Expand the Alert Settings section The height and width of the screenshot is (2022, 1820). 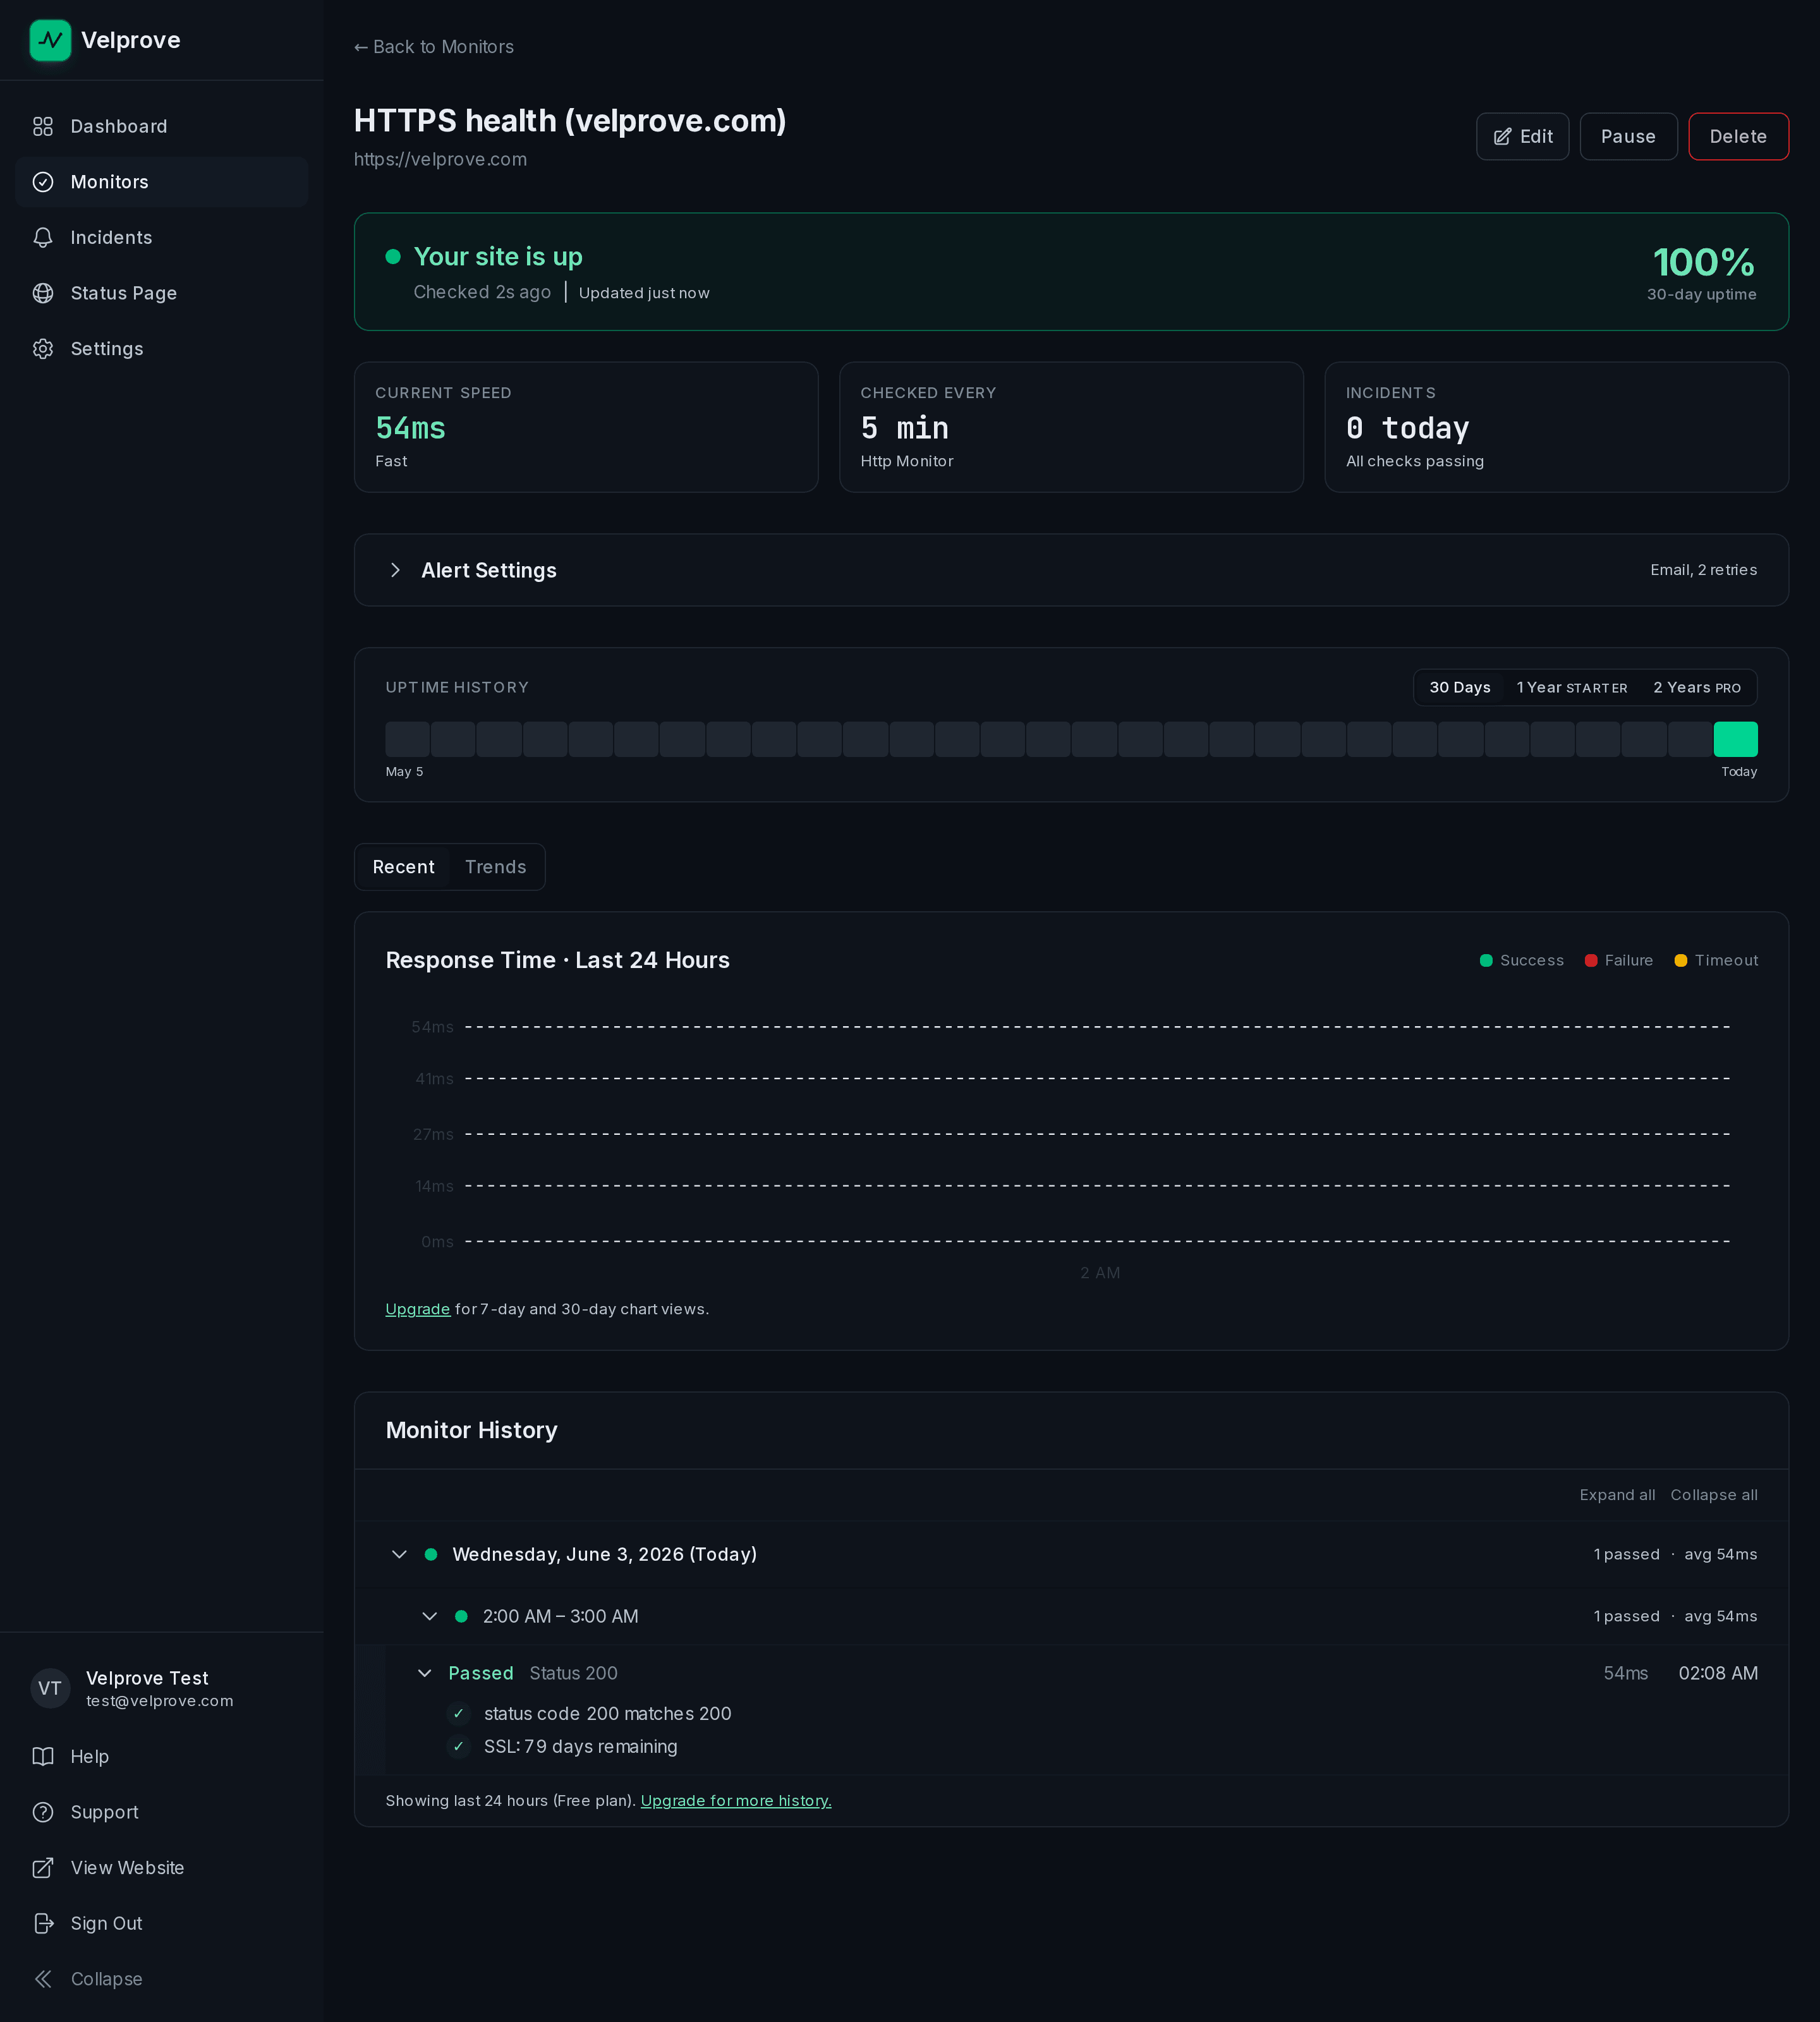click(1071, 570)
